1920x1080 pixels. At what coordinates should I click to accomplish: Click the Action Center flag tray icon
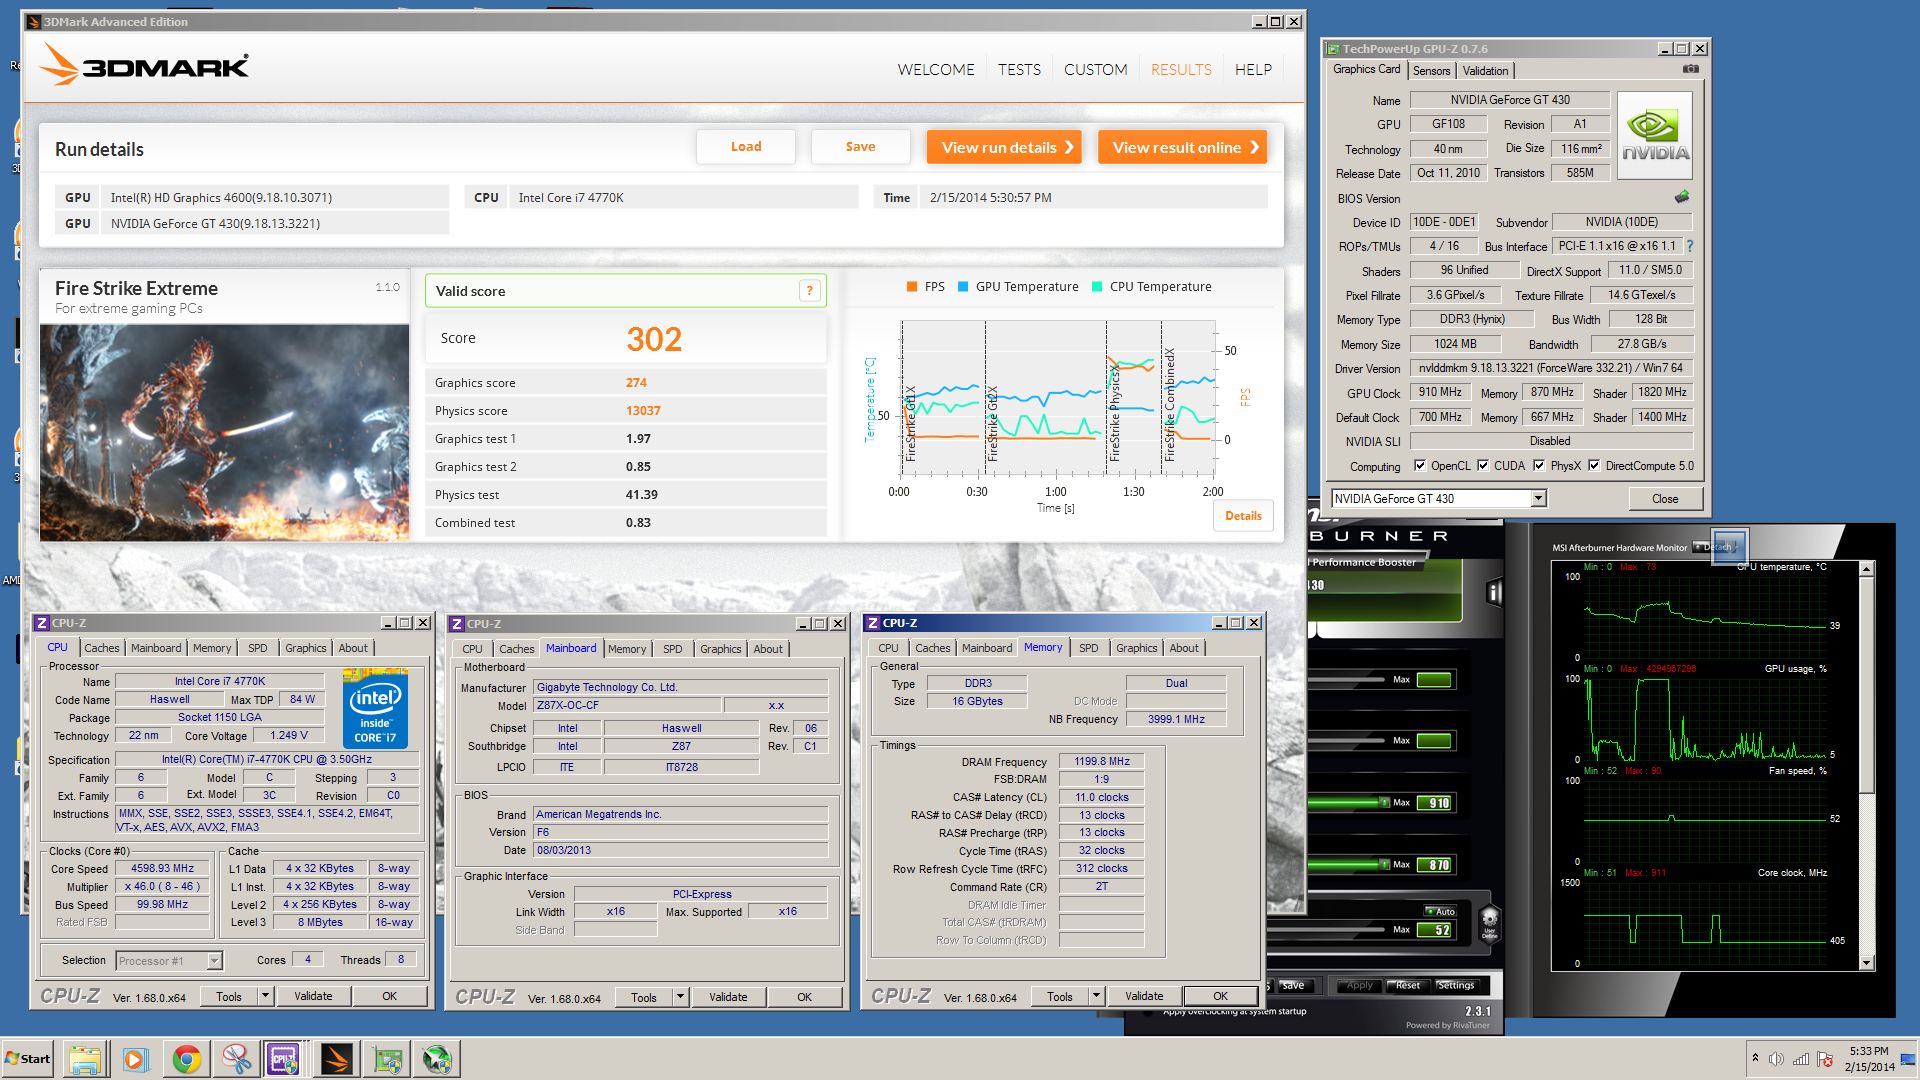coord(1824,1059)
